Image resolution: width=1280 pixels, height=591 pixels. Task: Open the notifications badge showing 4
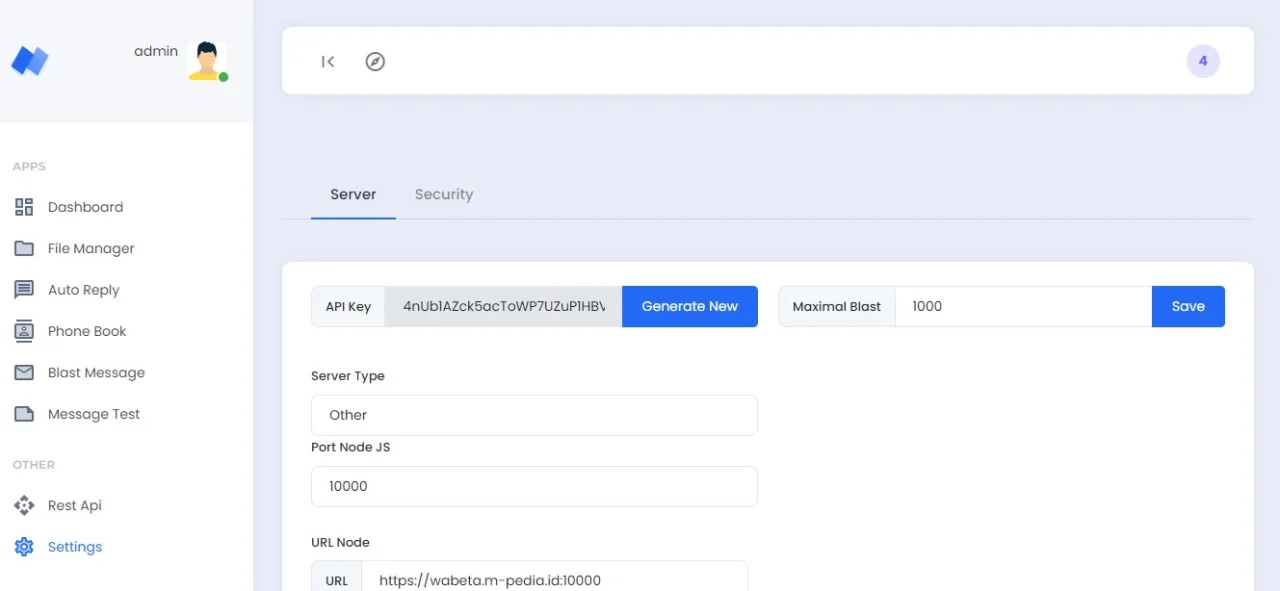pyautogui.click(x=1203, y=61)
